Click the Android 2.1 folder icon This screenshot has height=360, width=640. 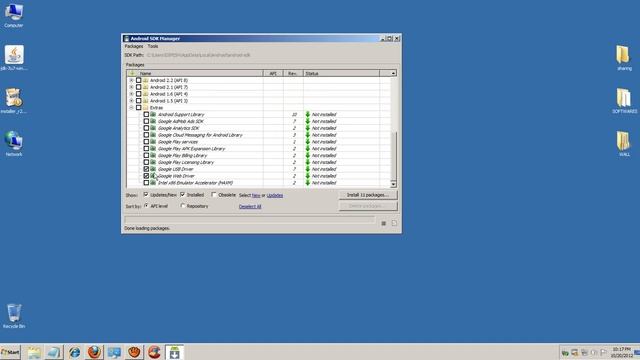(146, 87)
